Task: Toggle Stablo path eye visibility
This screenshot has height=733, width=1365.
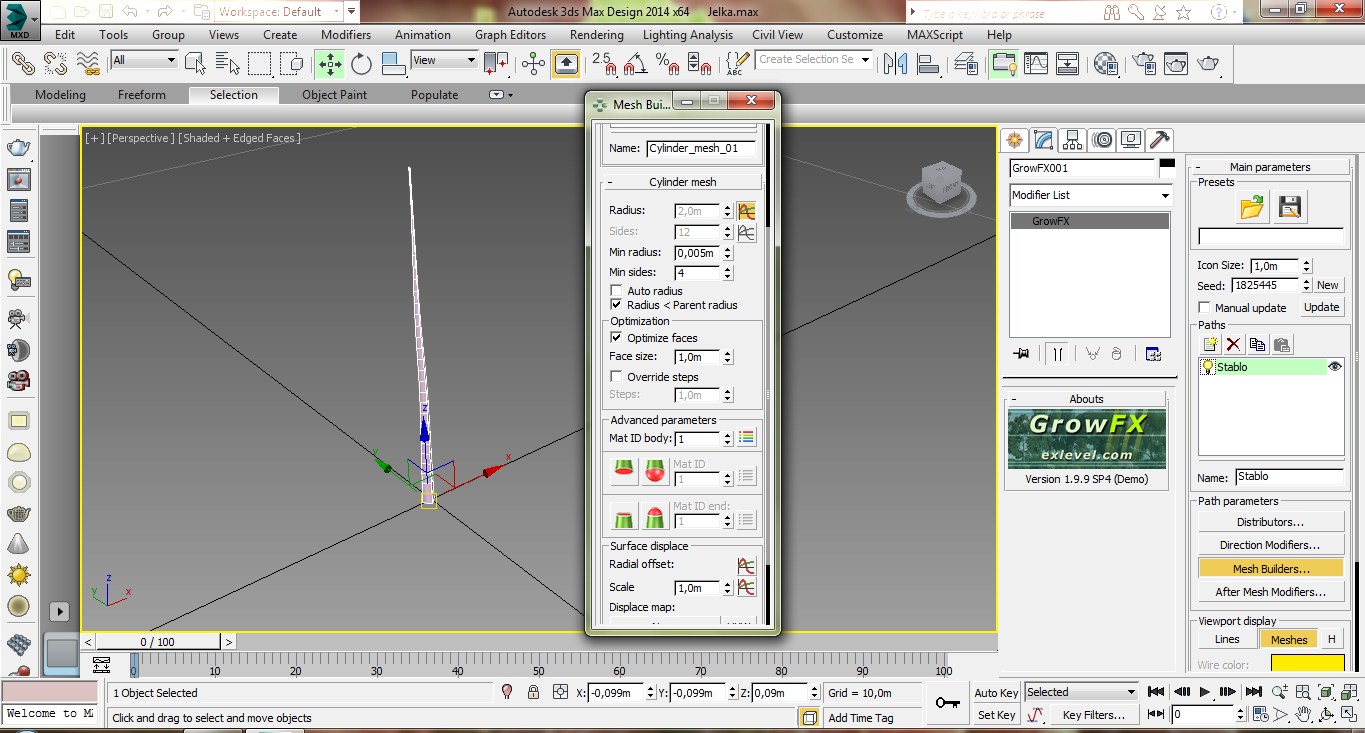Action: [x=1334, y=367]
